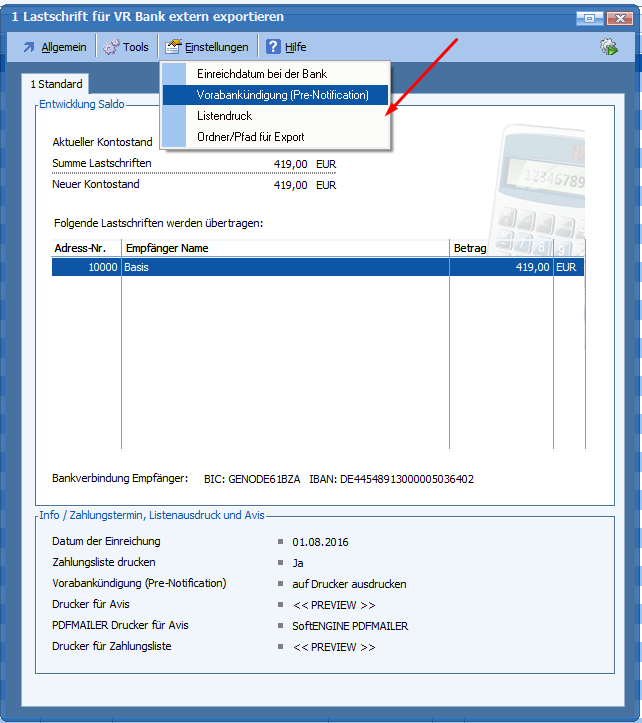Viewport: 642px width, 723px height.
Task: Select Einreichdatum bei der Bank
Action: [x=262, y=74]
